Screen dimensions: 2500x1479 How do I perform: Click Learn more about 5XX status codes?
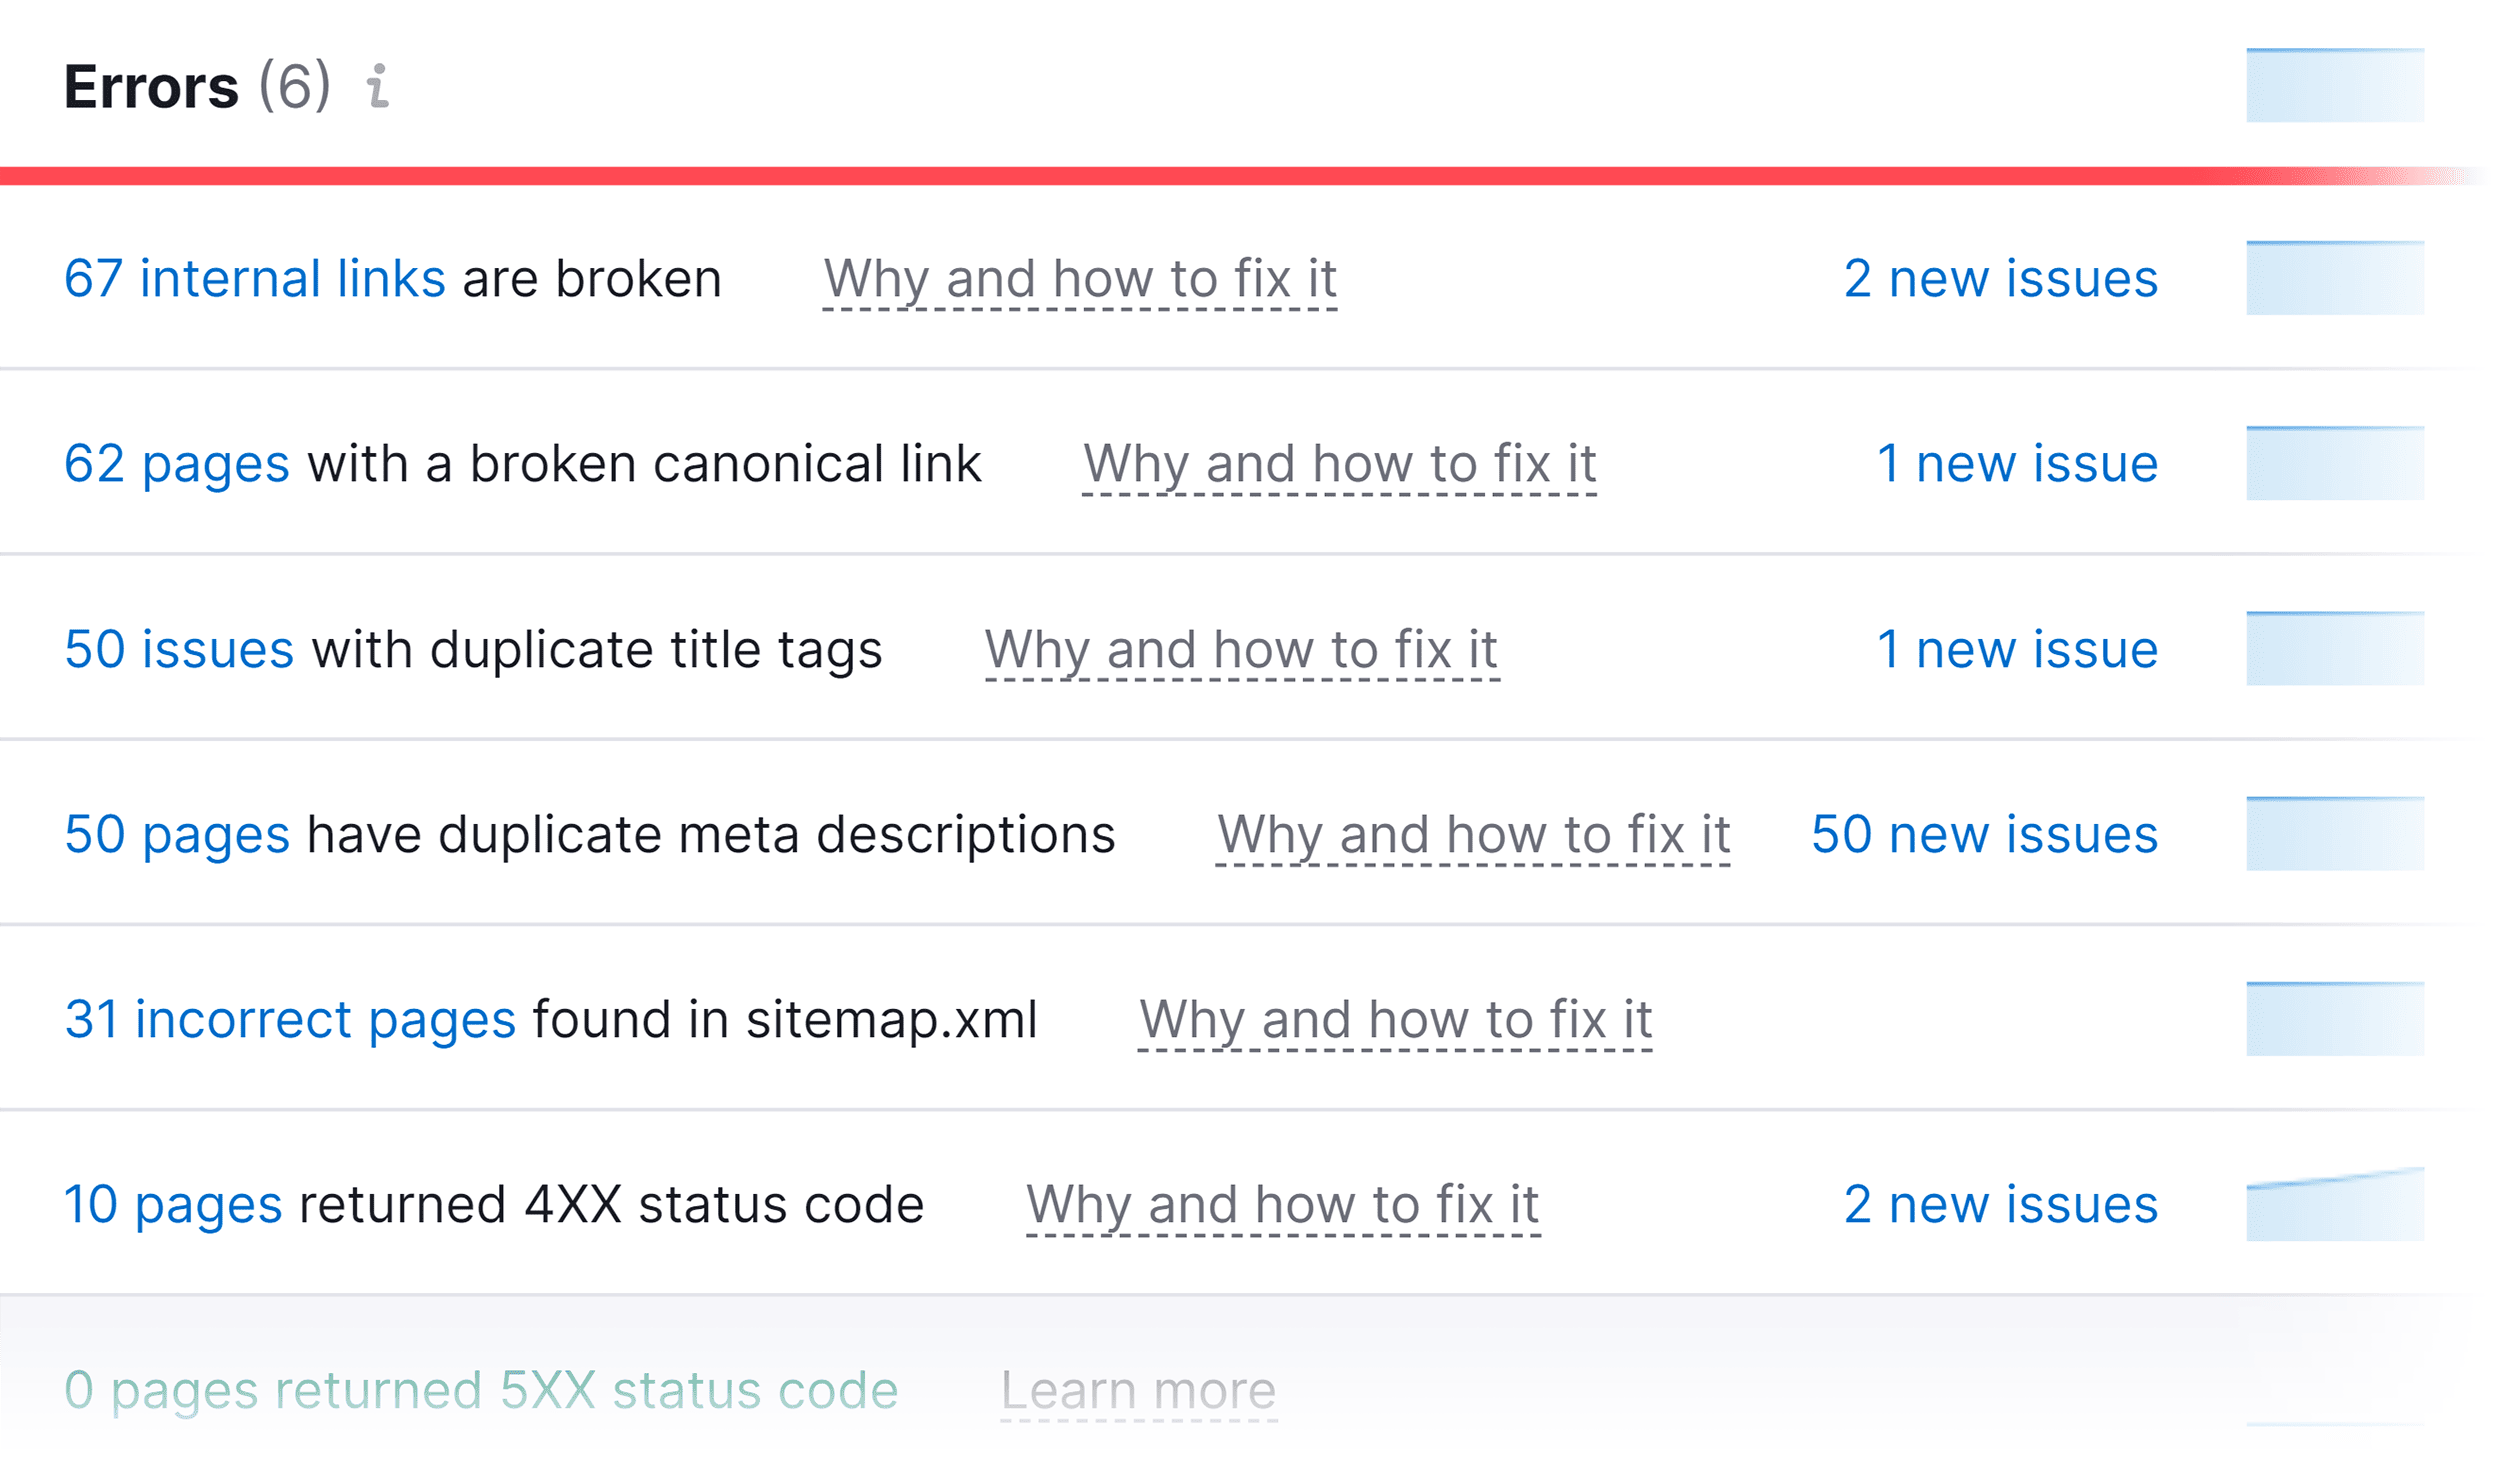tap(1139, 1388)
